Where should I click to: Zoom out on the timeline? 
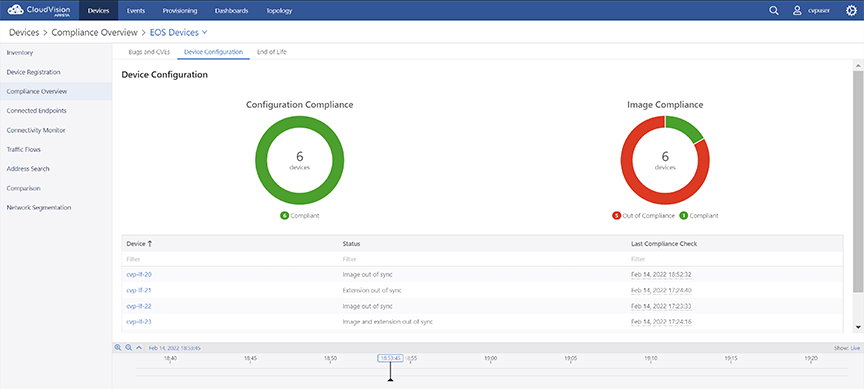[128, 348]
